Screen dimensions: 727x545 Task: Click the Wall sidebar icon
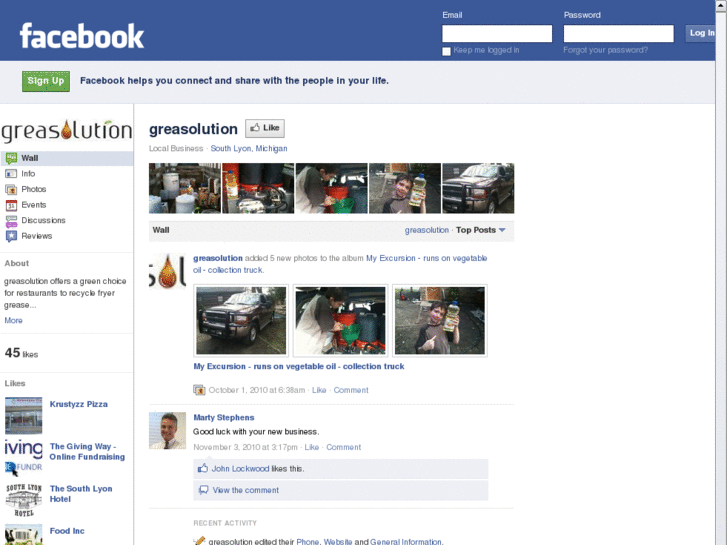(x=11, y=158)
